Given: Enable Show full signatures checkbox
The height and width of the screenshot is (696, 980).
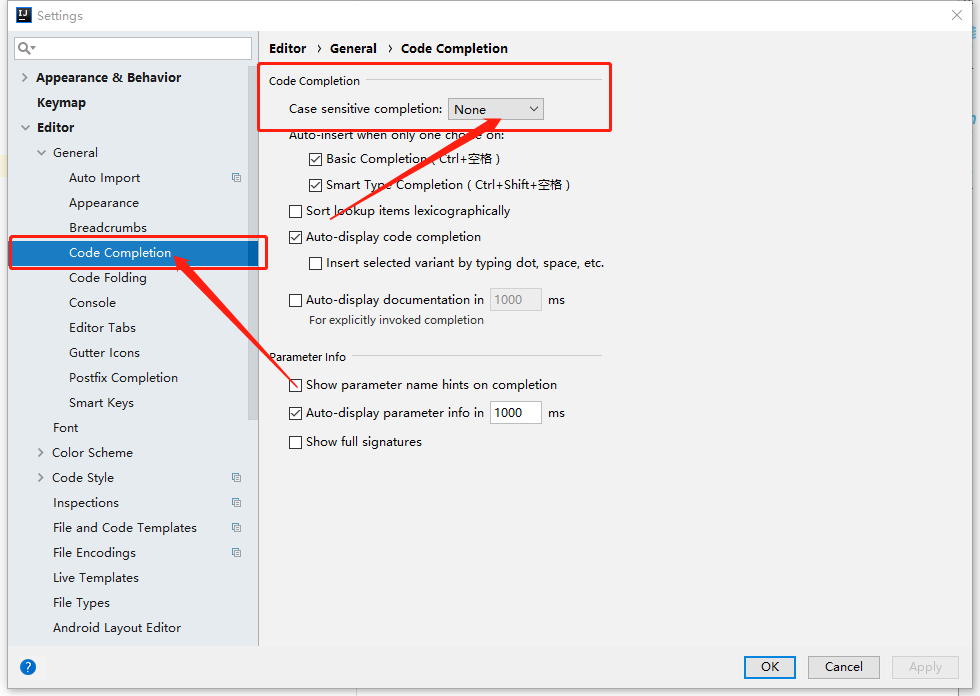Looking at the screenshot, I should 296,442.
